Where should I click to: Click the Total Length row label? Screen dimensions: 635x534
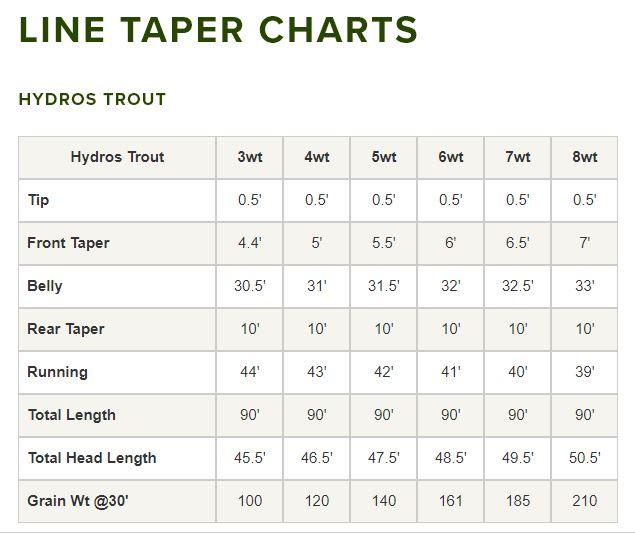pos(71,415)
